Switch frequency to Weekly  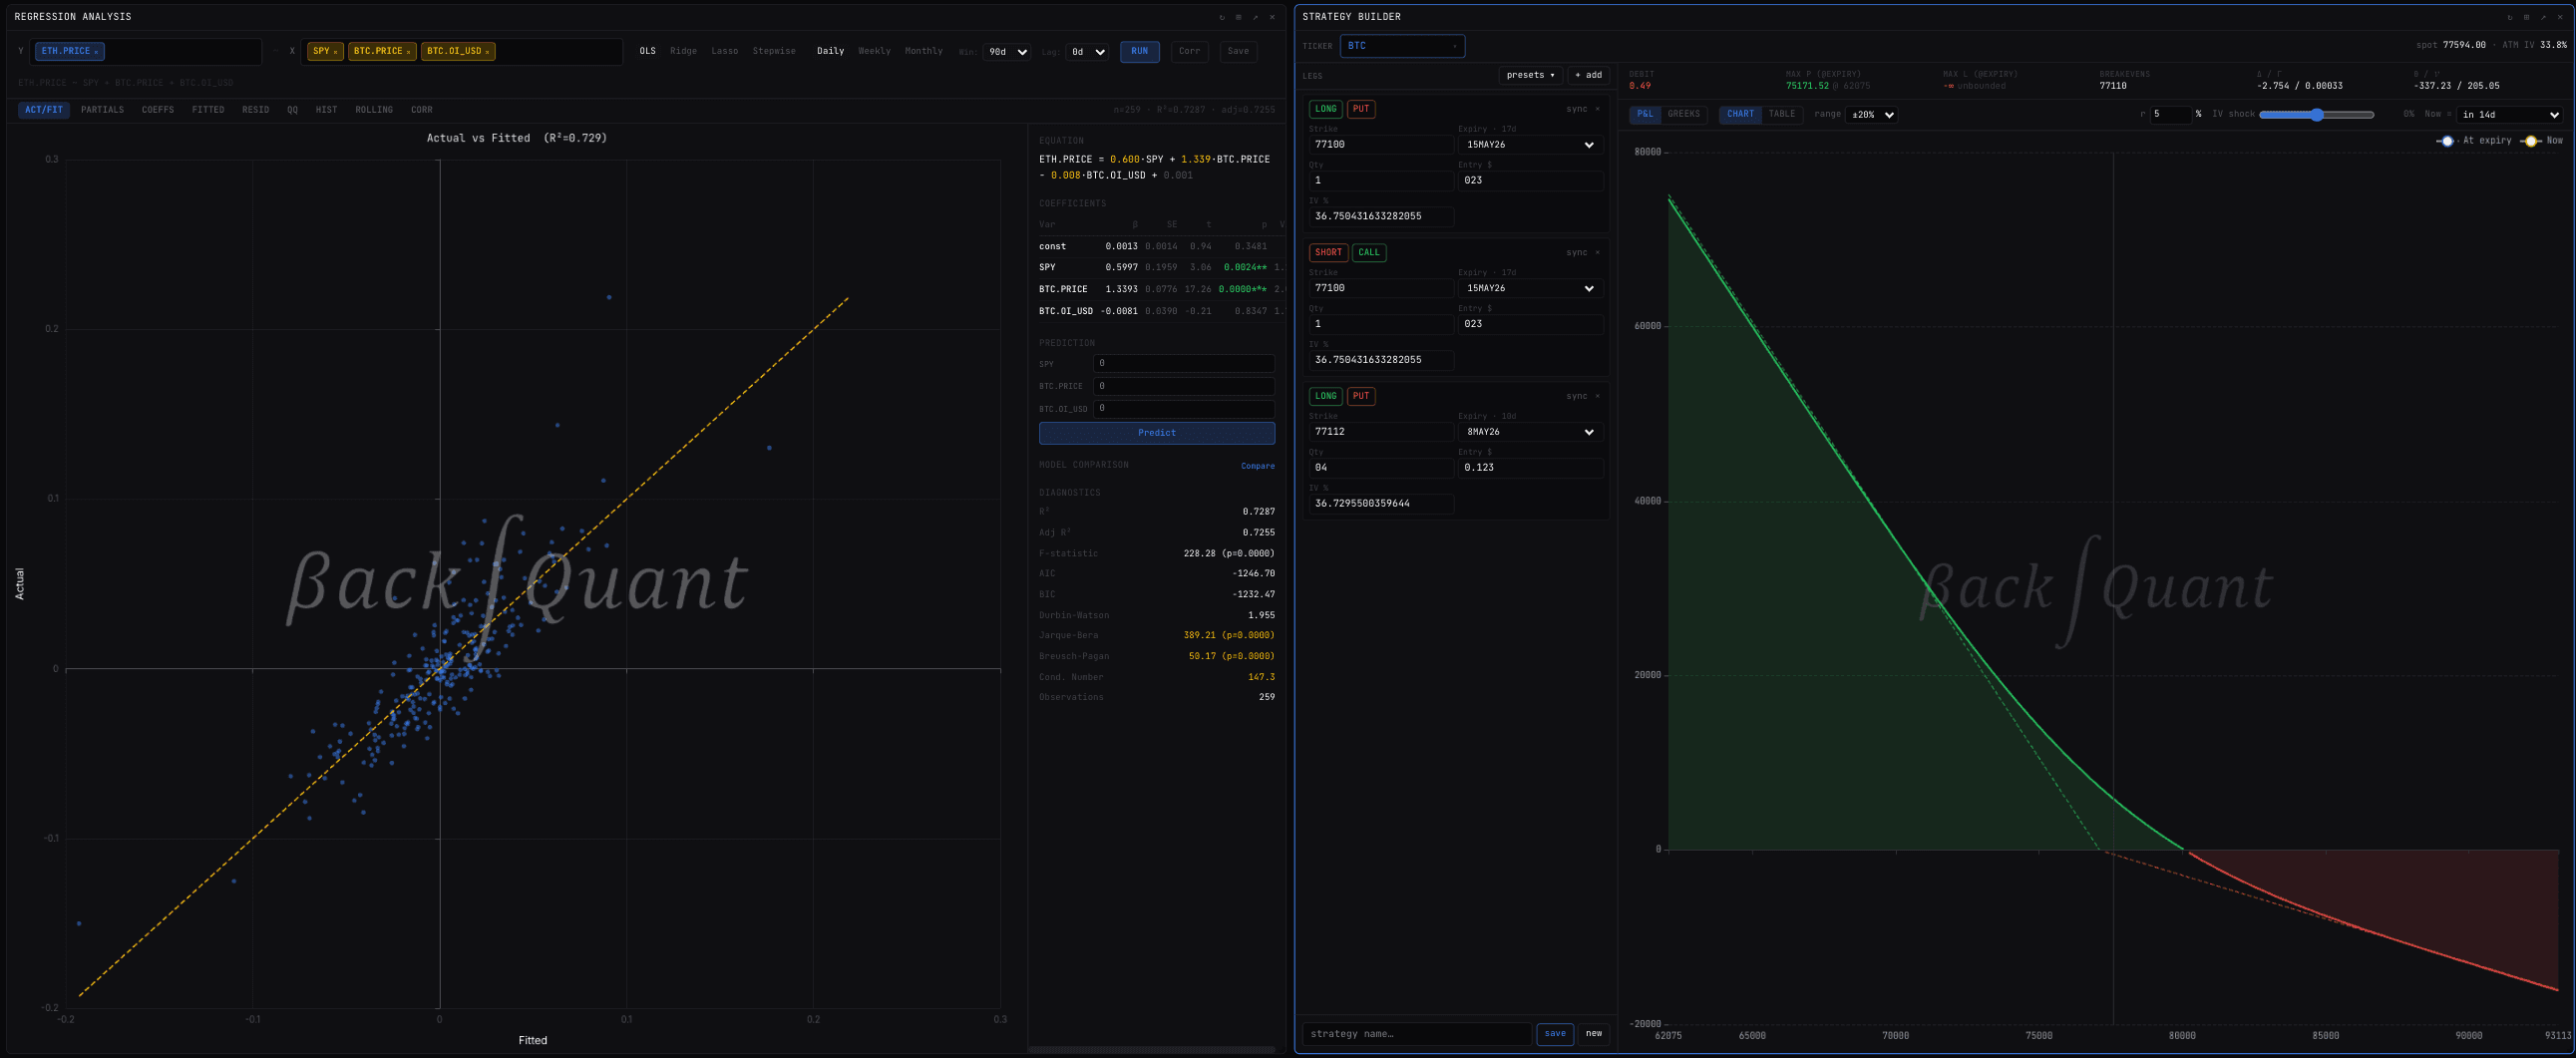pyautogui.click(x=874, y=51)
